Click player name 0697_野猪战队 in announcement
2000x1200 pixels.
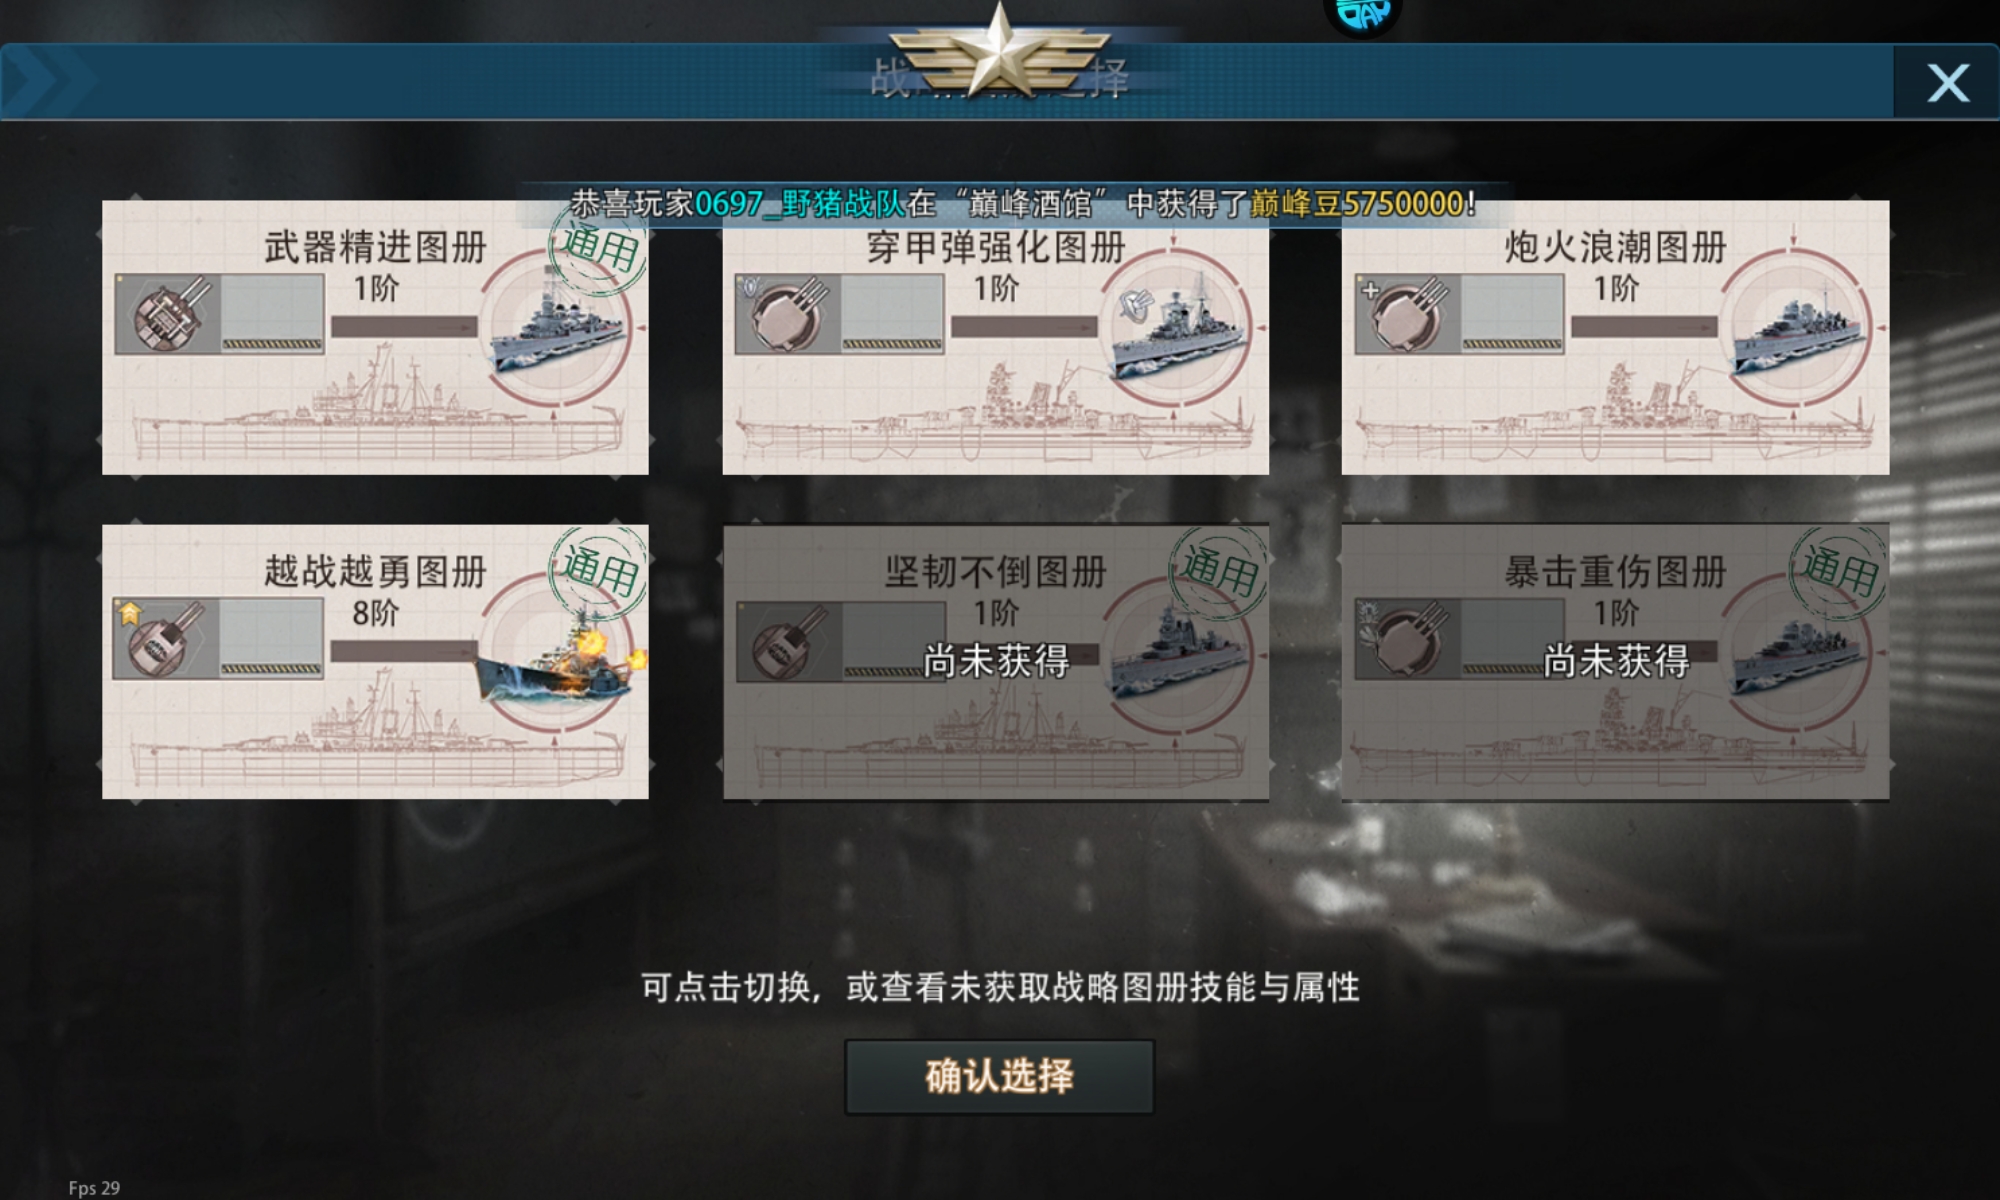(799, 204)
